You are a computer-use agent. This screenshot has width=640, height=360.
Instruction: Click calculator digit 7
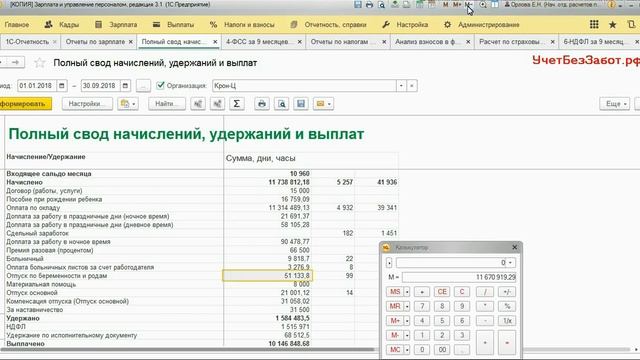click(422, 306)
